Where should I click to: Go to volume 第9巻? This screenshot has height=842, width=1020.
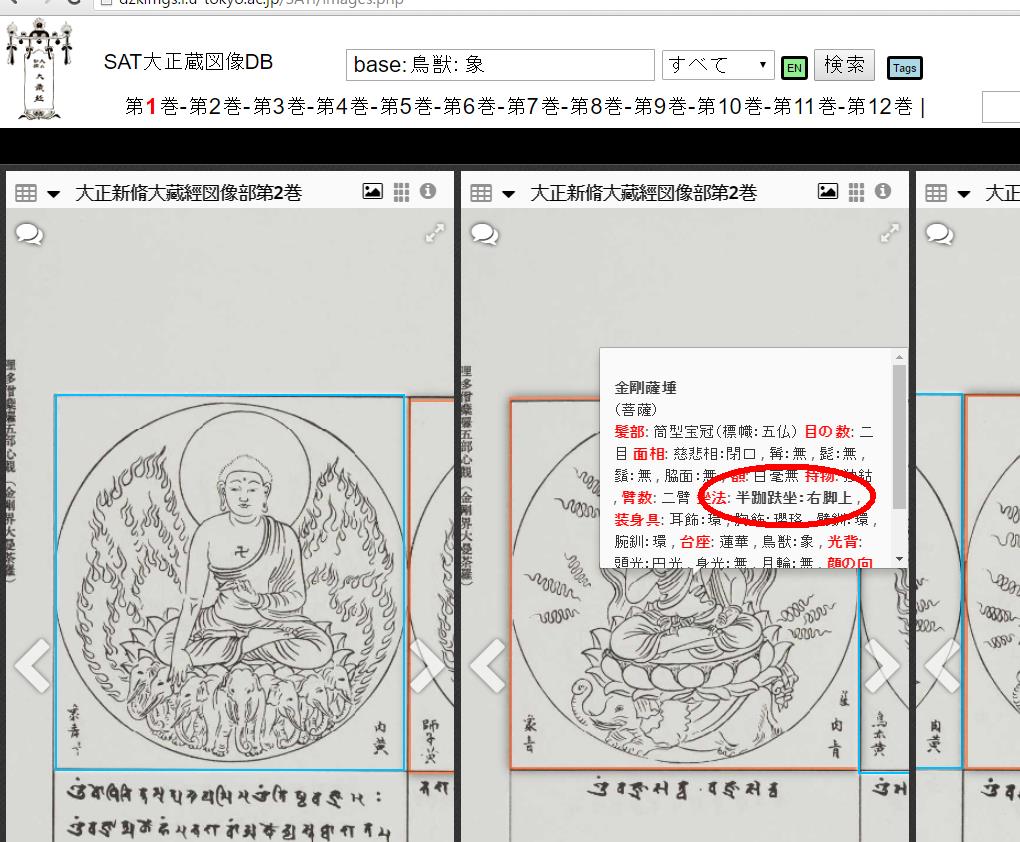tap(660, 106)
